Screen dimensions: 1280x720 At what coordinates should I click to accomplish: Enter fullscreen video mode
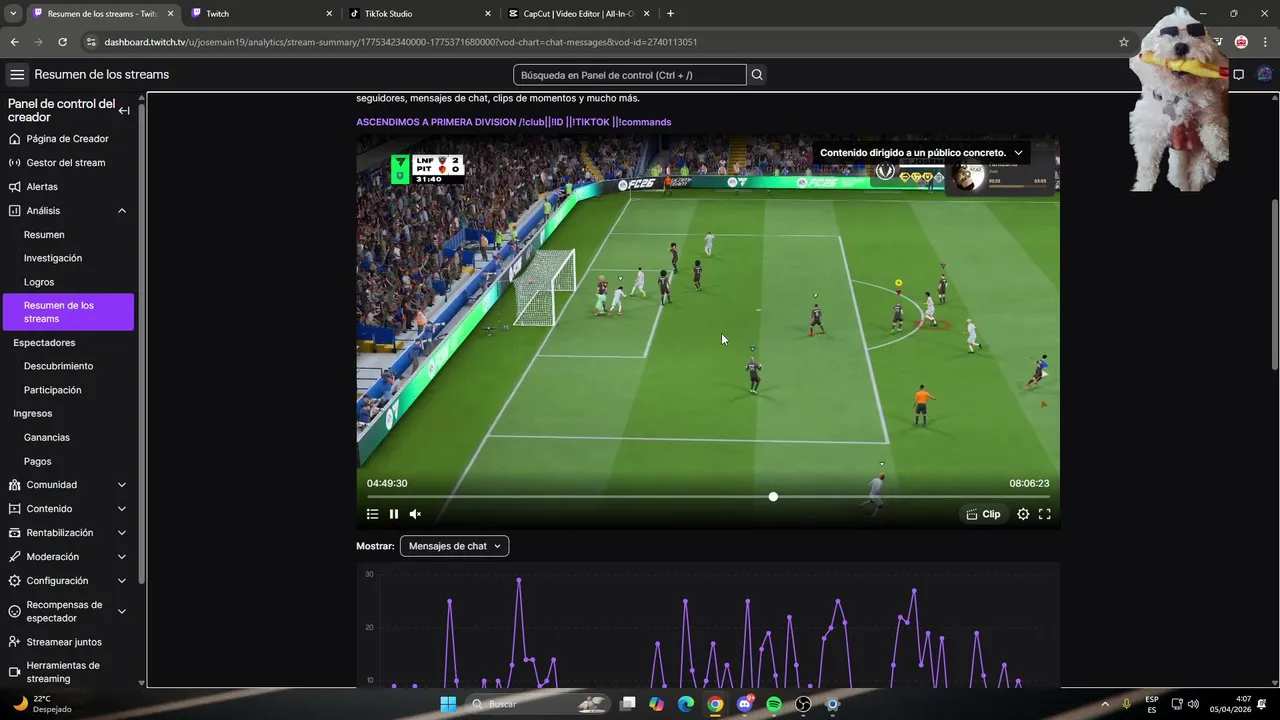[x=1044, y=514]
